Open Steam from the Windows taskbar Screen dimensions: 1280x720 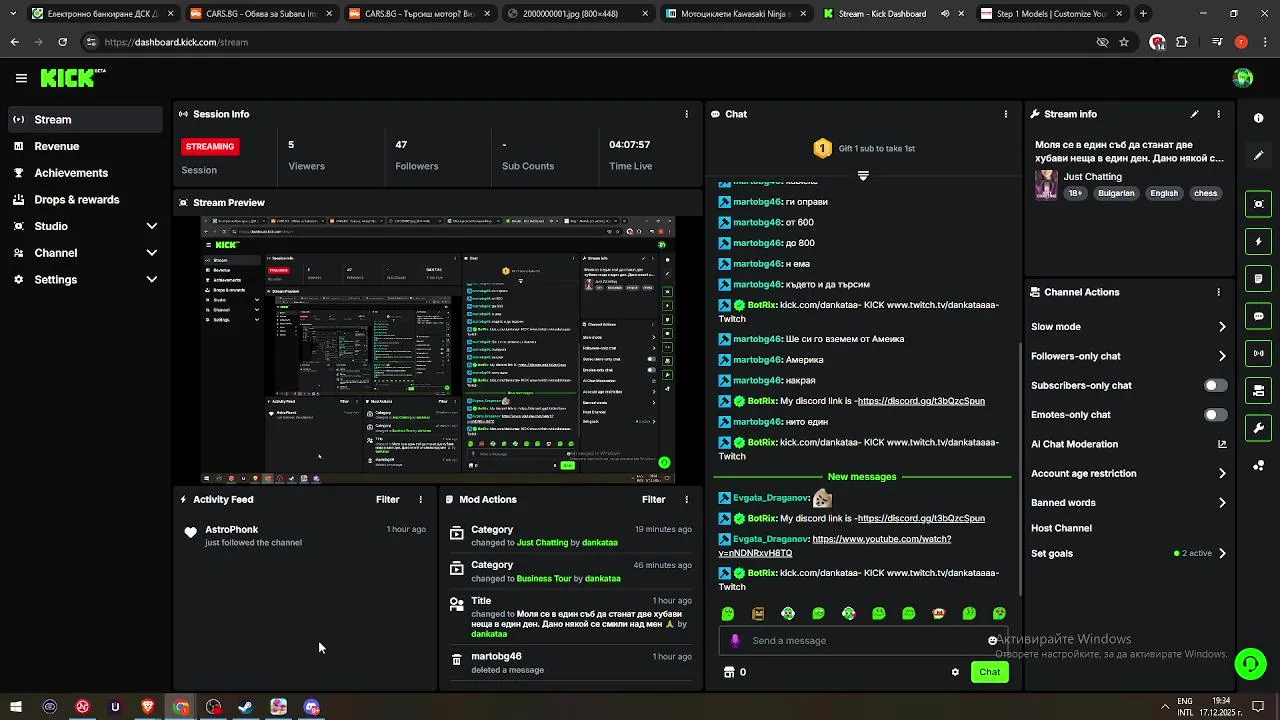[246, 707]
